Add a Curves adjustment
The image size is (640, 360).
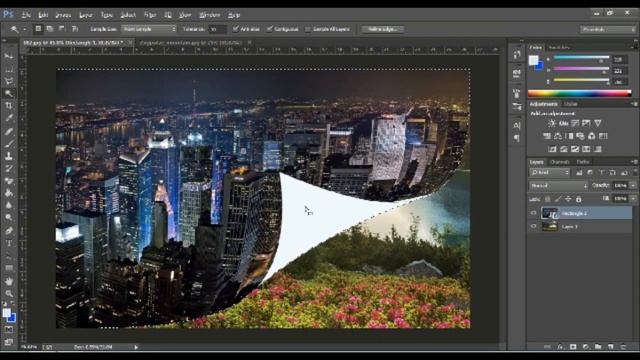pyautogui.click(x=575, y=123)
